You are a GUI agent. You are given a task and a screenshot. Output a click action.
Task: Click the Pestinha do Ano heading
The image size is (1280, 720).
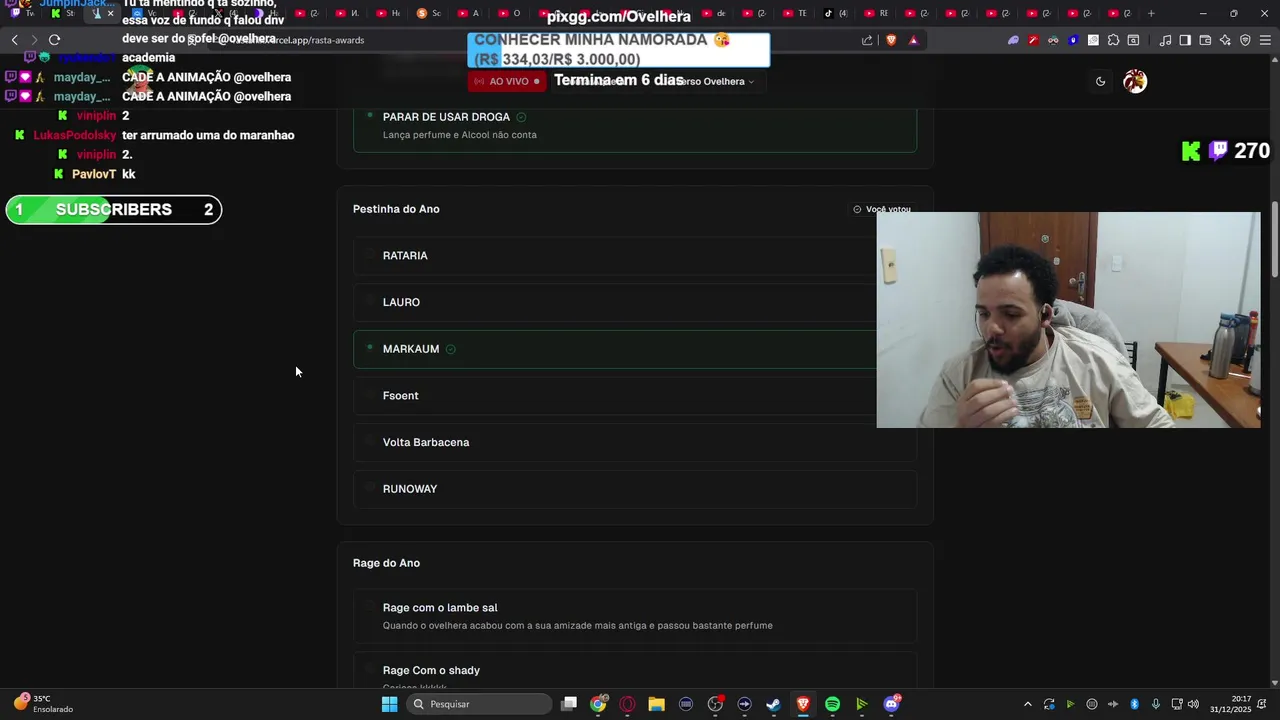(x=396, y=209)
